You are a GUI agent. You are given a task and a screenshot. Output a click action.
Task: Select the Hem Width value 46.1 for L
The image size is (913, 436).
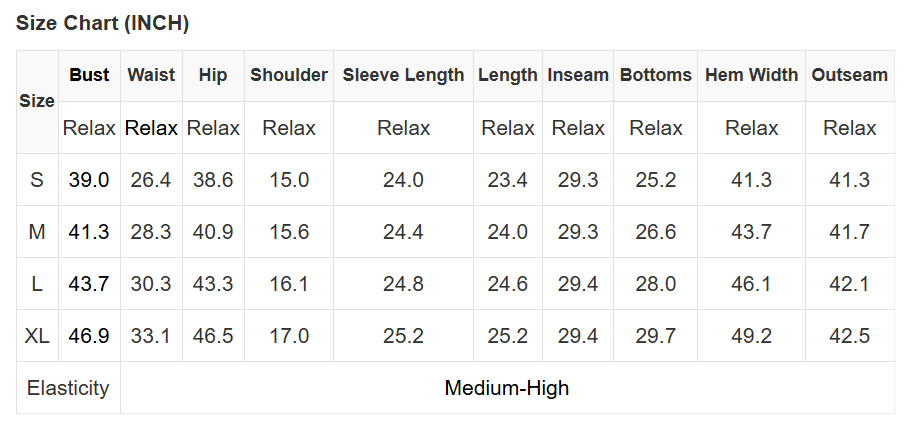click(751, 284)
